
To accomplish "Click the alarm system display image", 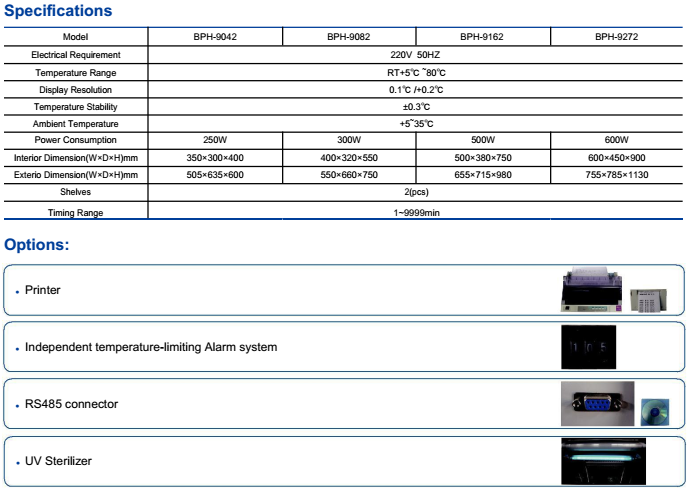I will 589,347.
